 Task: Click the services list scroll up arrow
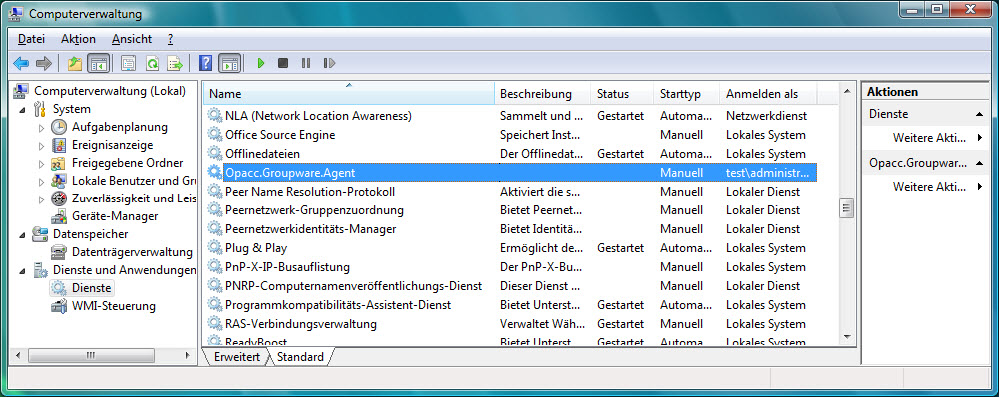(x=847, y=91)
